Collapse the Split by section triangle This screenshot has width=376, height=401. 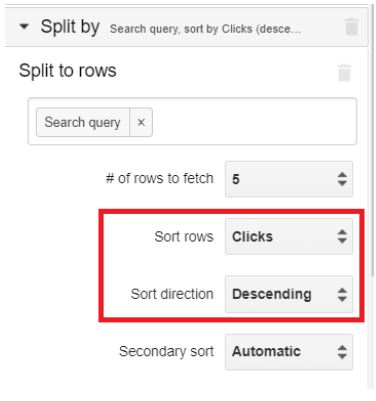(24, 26)
